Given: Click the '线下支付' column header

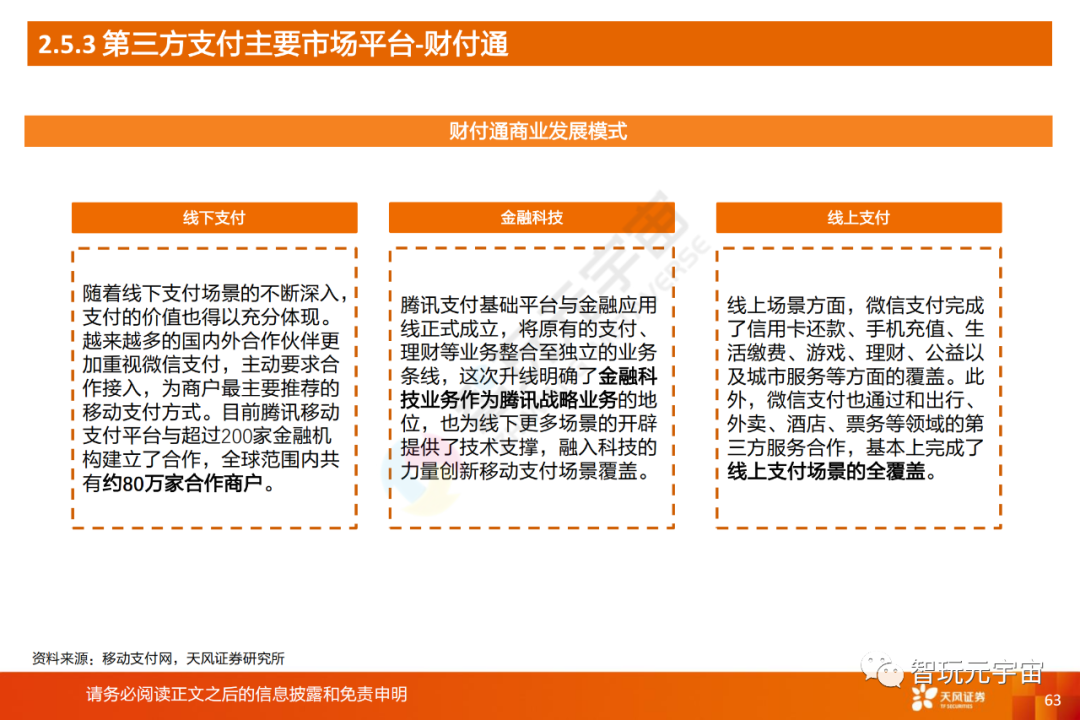Looking at the screenshot, I should point(214,218).
